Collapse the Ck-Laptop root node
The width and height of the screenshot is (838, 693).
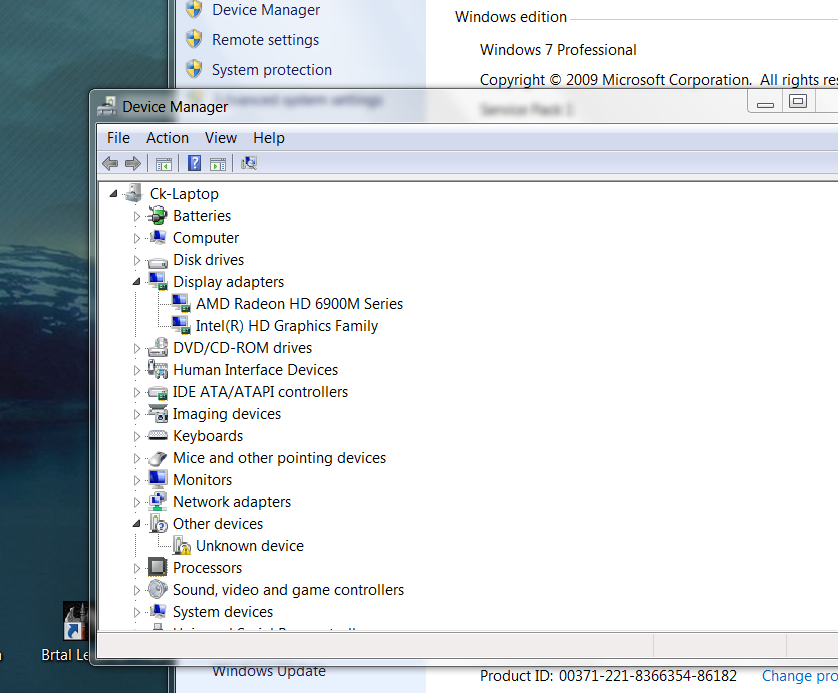pos(113,194)
